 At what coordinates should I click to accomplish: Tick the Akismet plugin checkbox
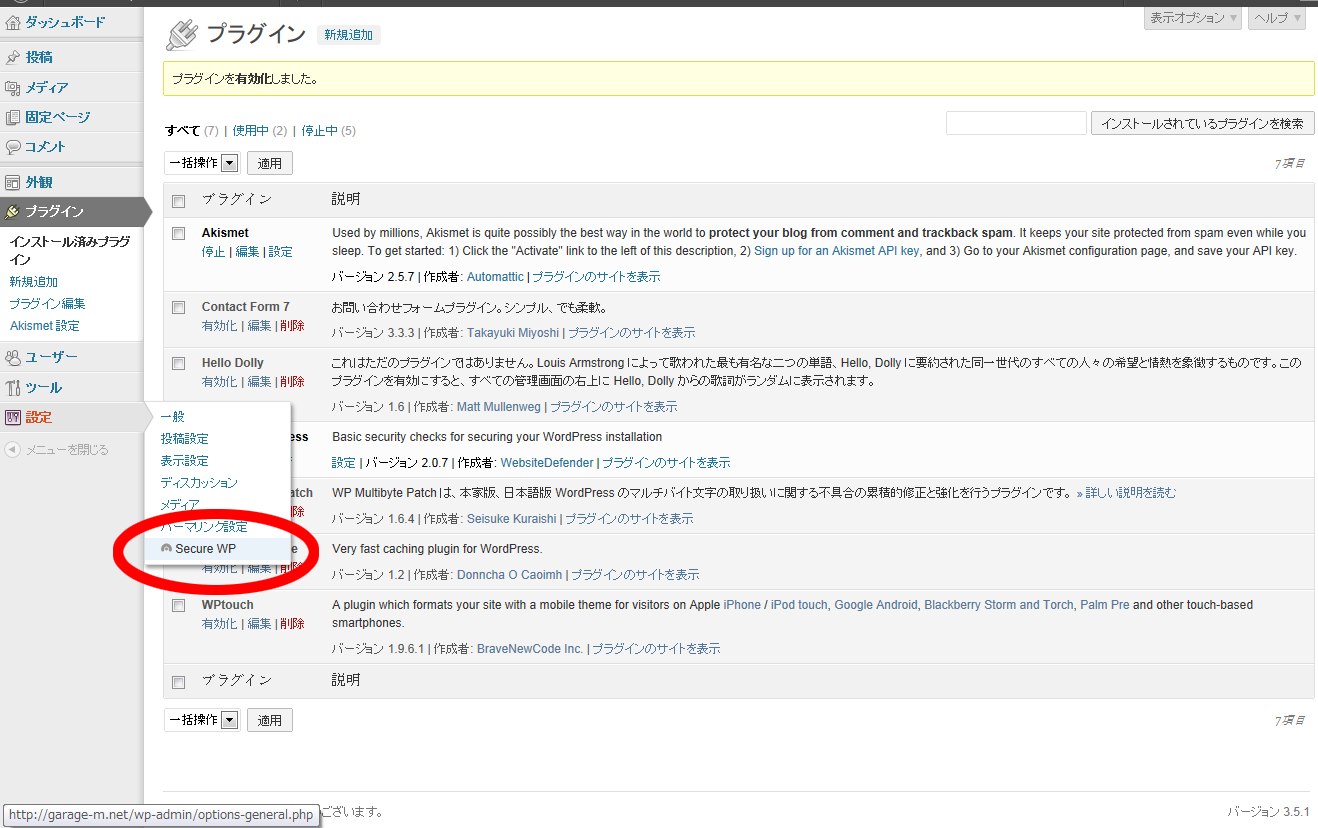179,233
